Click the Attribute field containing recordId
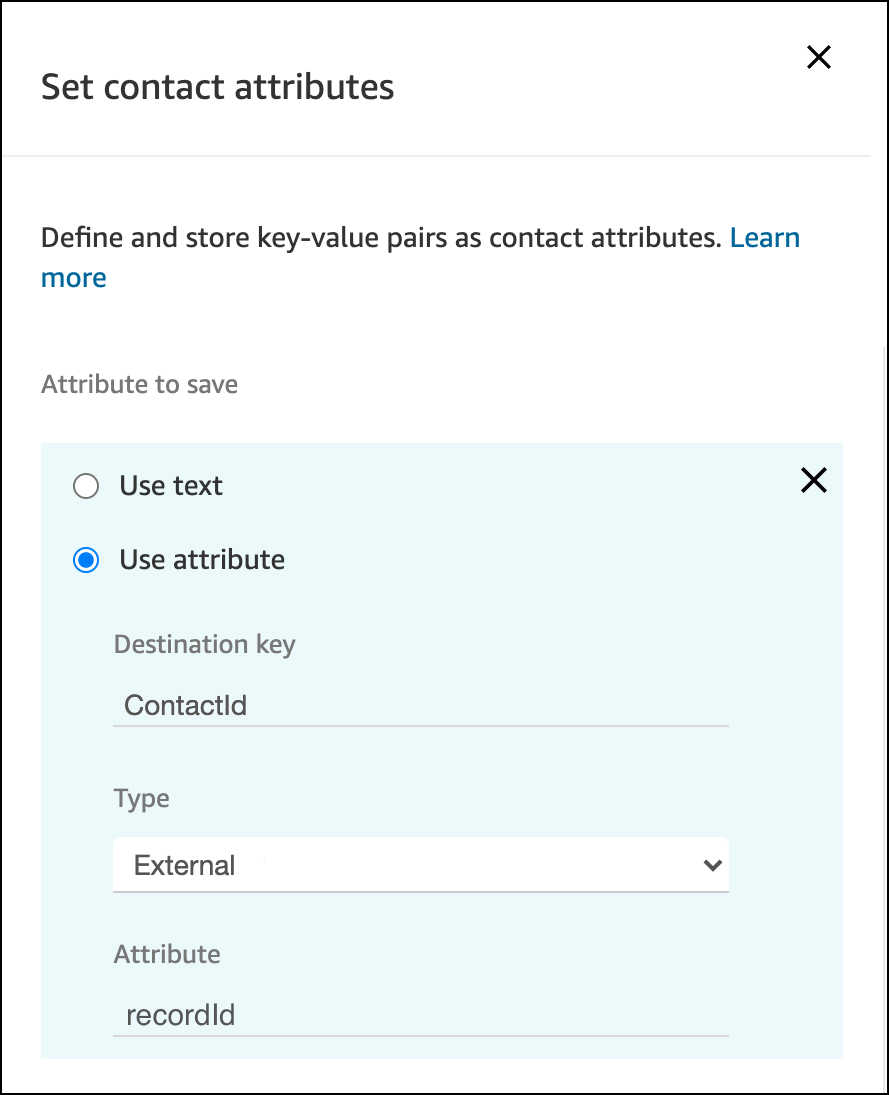 [x=420, y=1015]
